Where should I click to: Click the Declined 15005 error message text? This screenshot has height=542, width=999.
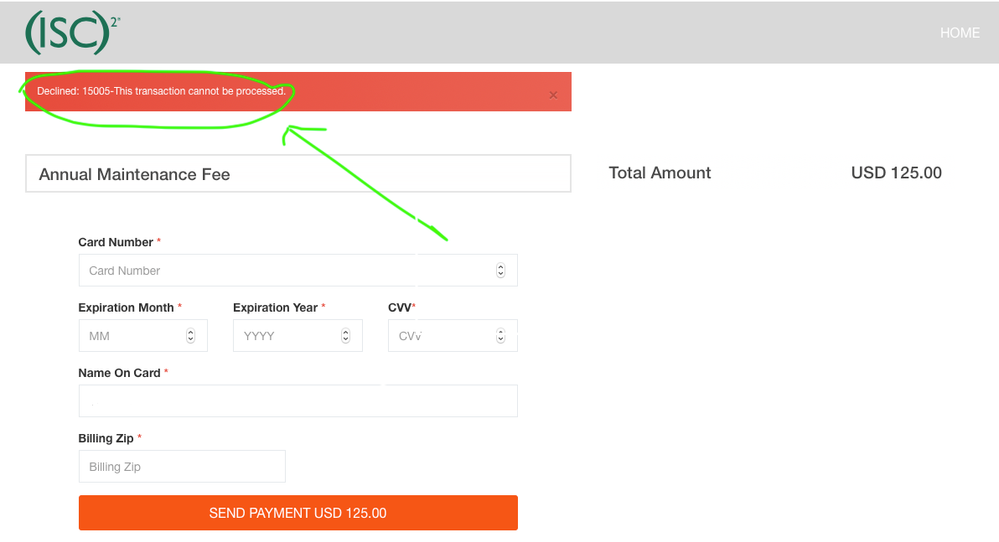tap(161, 91)
